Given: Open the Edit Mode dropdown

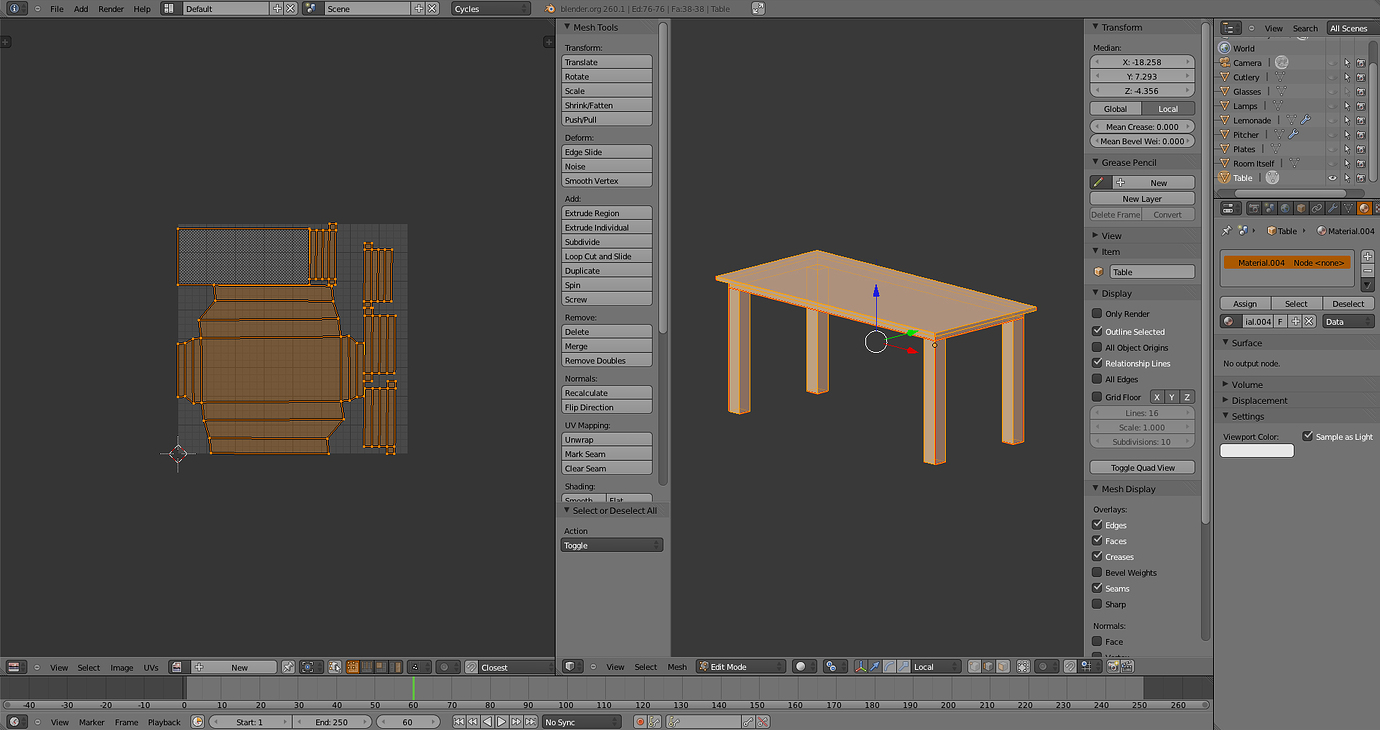Looking at the screenshot, I should (741, 666).
